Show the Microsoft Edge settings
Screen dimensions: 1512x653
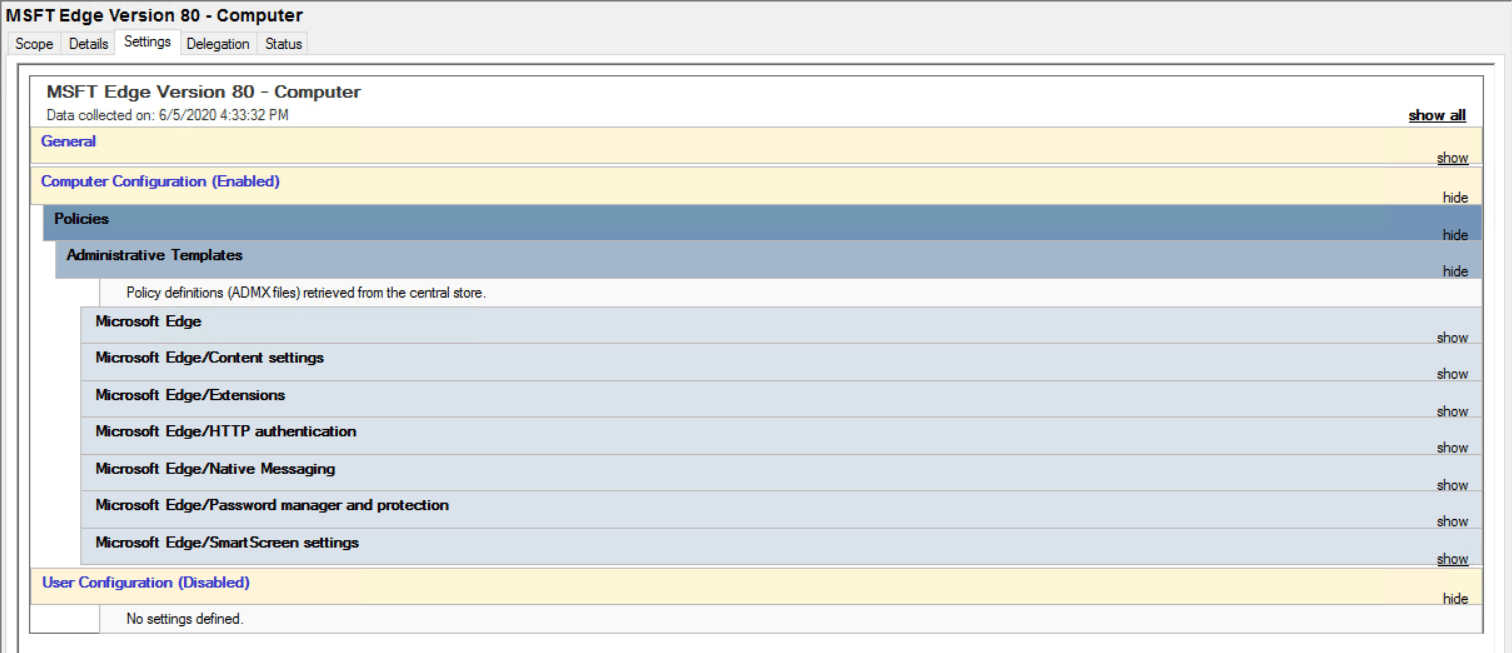pyautogui.click(x=1452, y=337)
